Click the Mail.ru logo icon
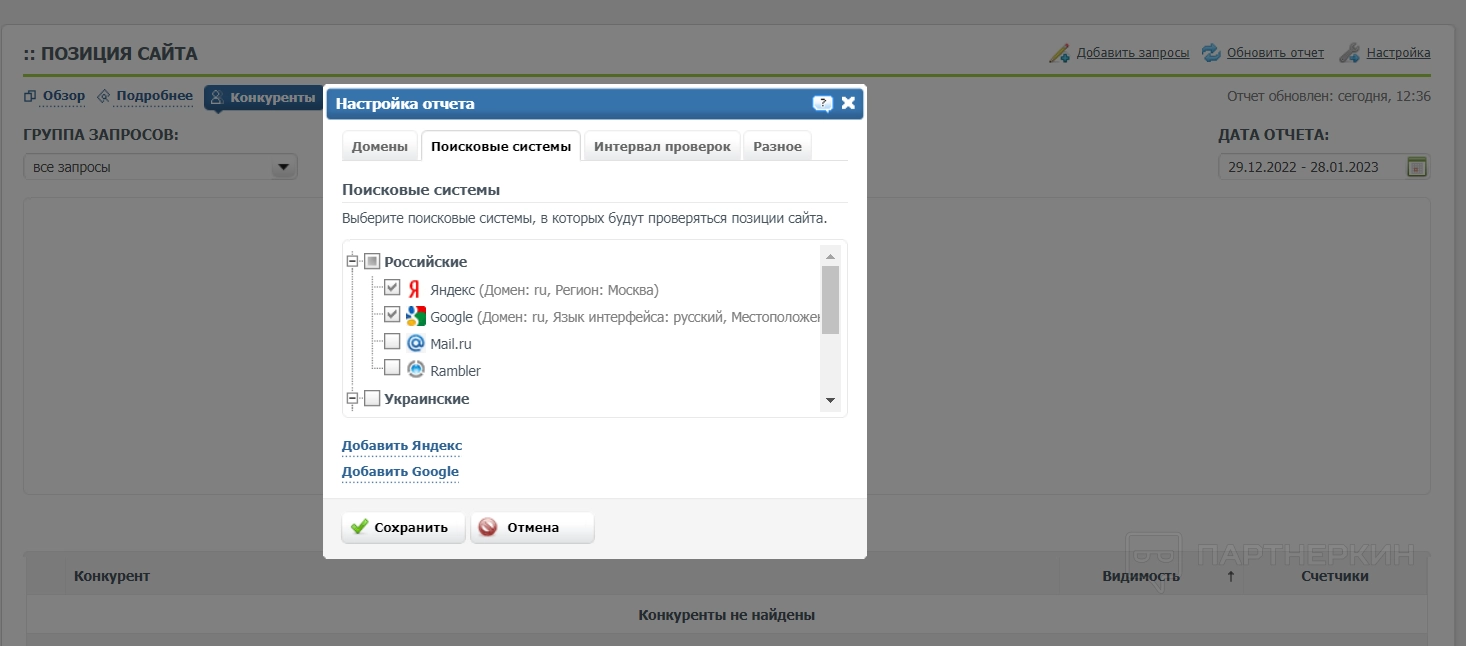 [x=416, y=343]
